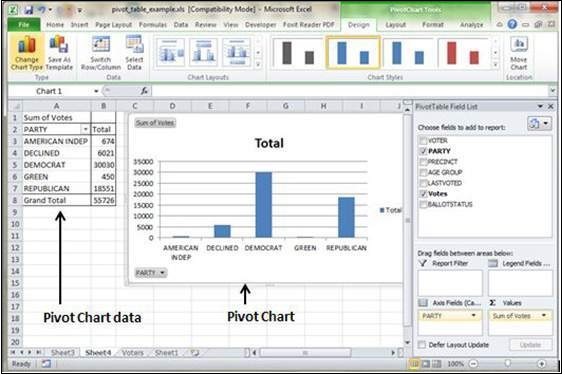Screen dimensions: 565x375
Task: Open PARTY filter dropdown in cell A2
Action: pyautogui.click(x=85, y=129)
